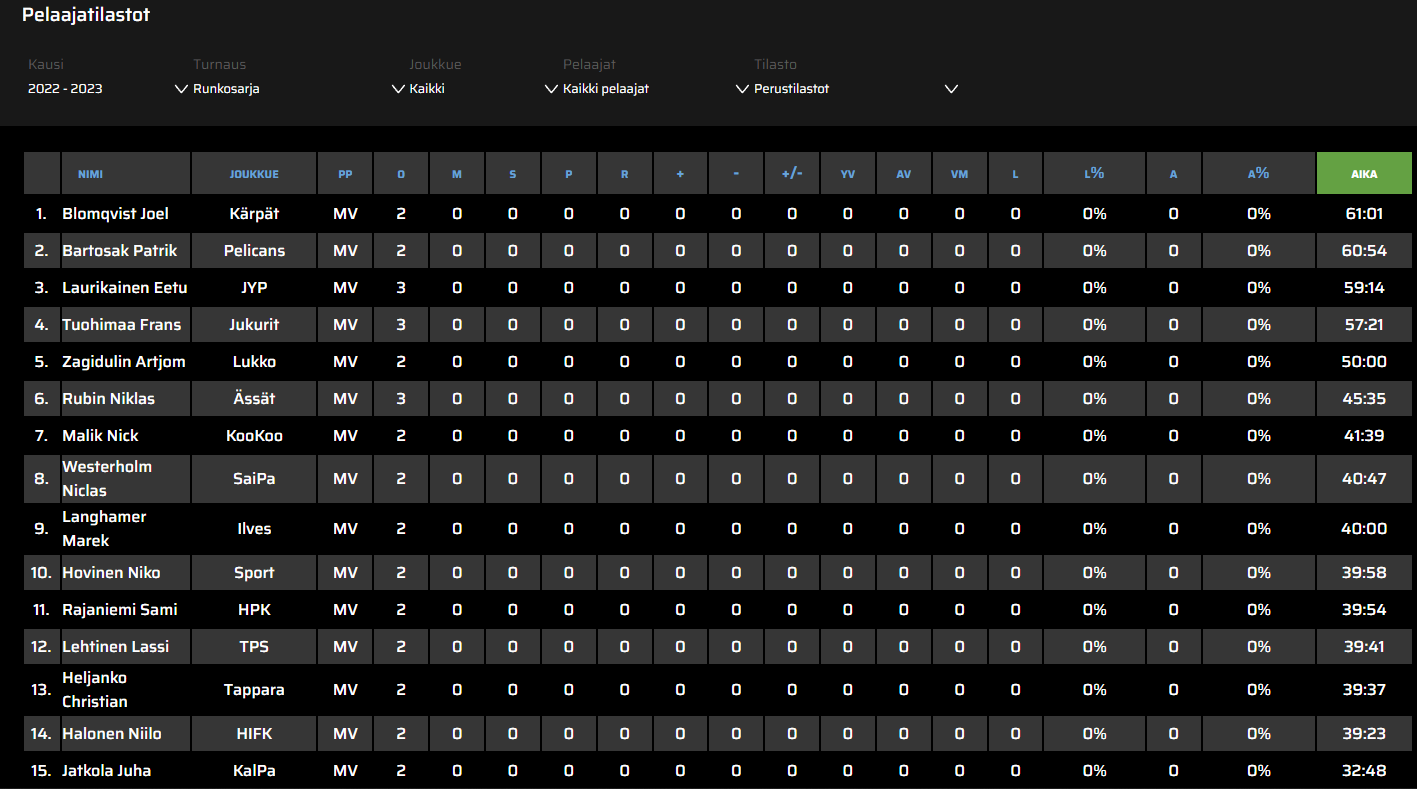The height and width of the screenshot is (789, 1417).
Task: Click team name HIFK
Action: coord(254,734)
